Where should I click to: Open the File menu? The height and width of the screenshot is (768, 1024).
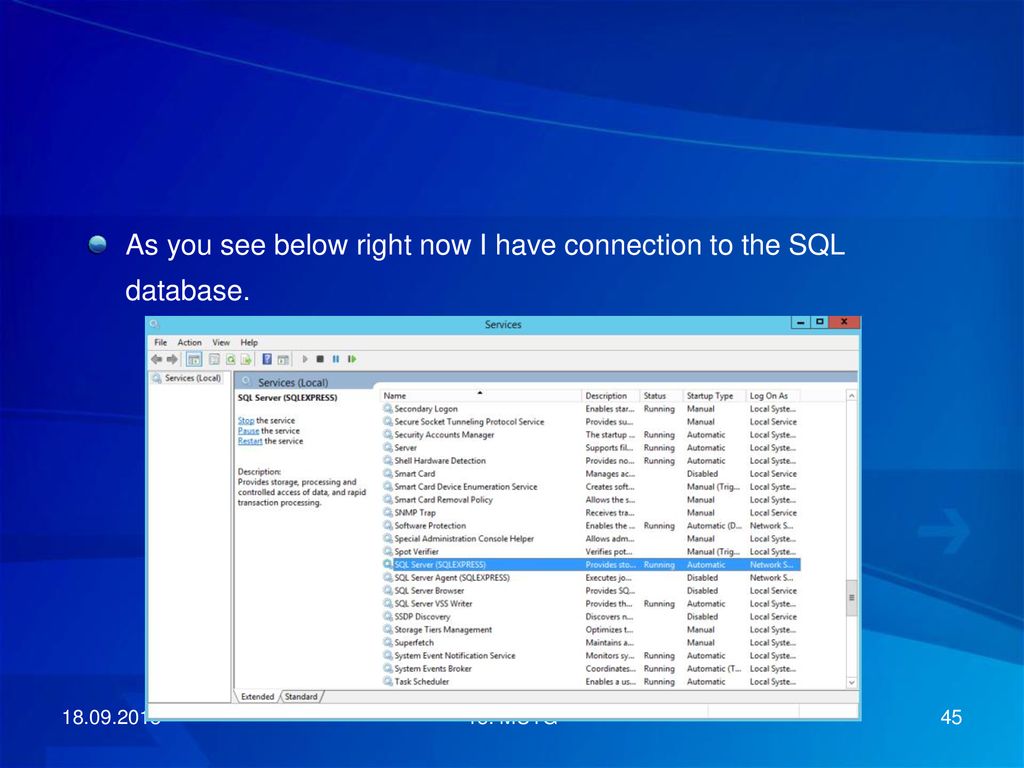[161, 342]
